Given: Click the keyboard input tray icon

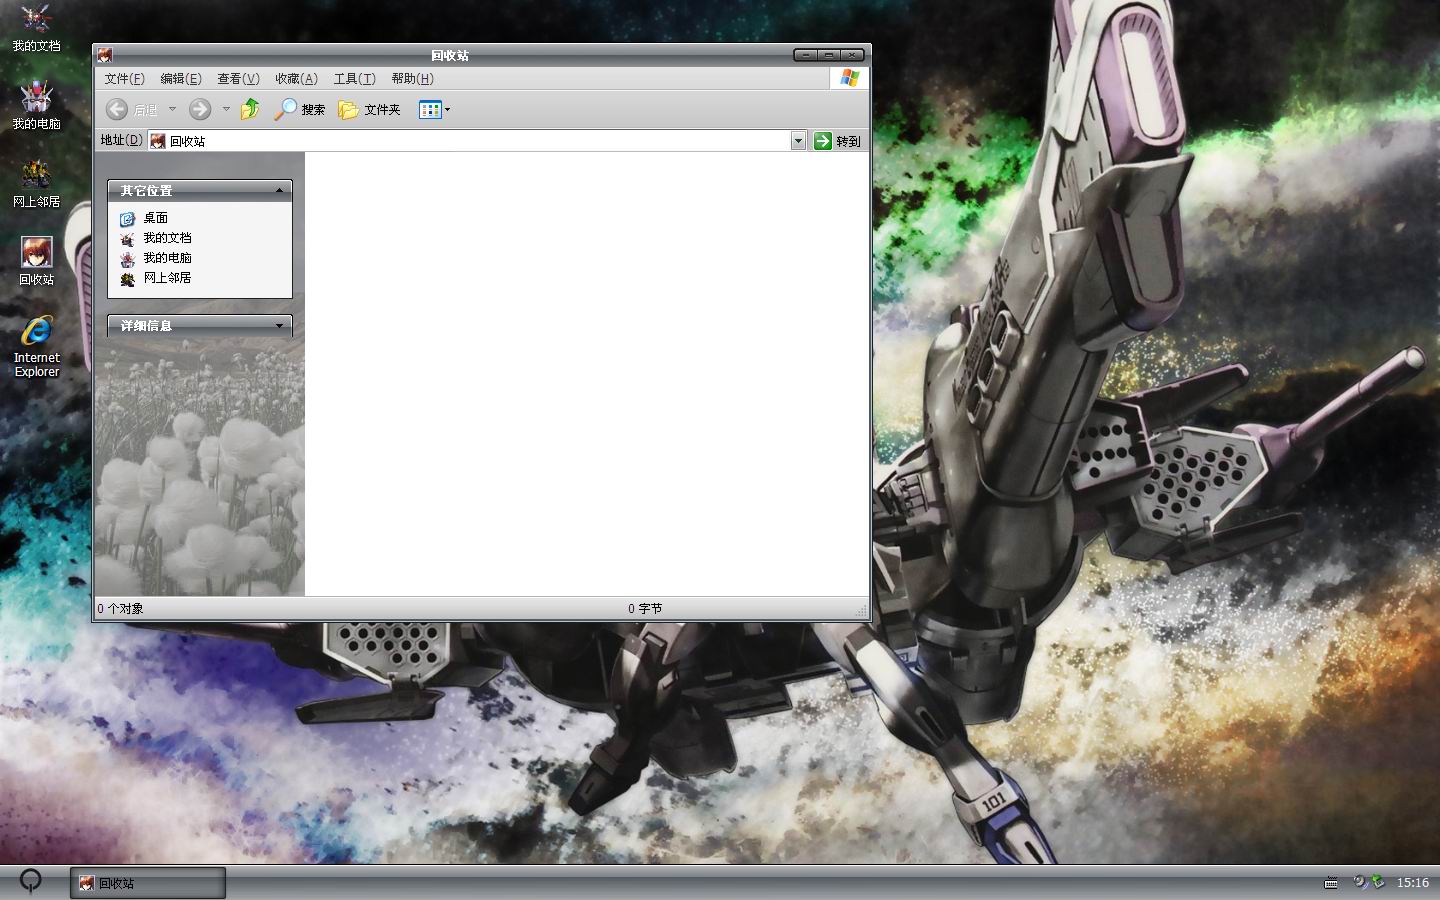Looking at the screenshot, I should [1331, 882].
